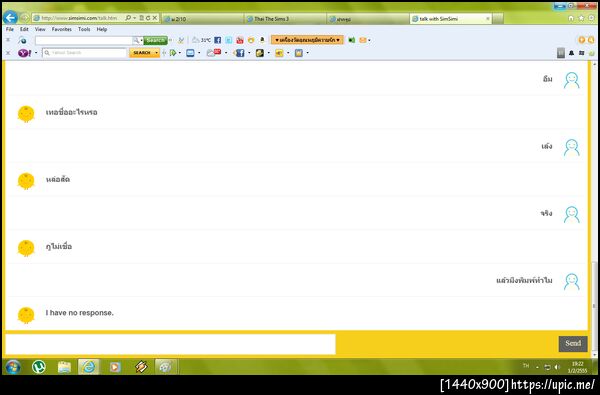Click user avatar beside the 'จริง' message
600x395 pixels.
[571, 214]
